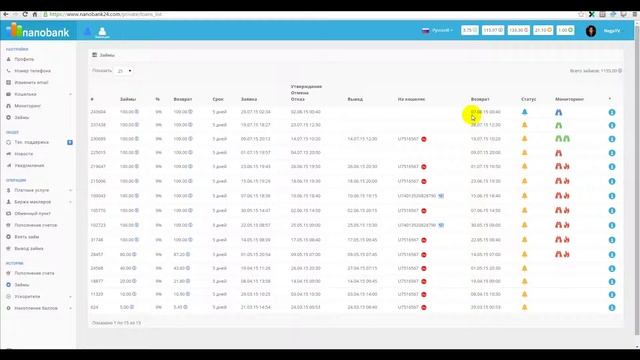
Task: Open the info icon in the 80.00 loan row
Action: point(612,255)
